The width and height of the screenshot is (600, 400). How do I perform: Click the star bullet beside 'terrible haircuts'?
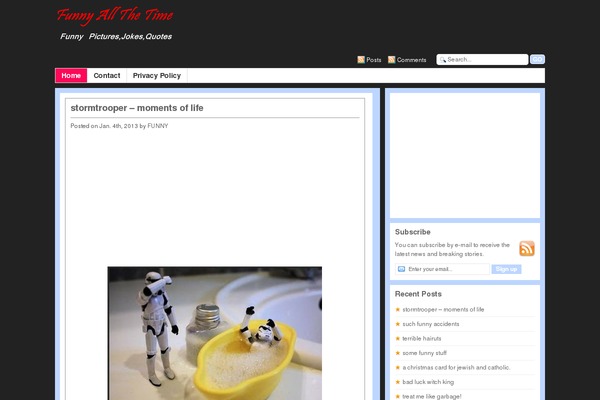pyautogui.click(x=398, y=338)
